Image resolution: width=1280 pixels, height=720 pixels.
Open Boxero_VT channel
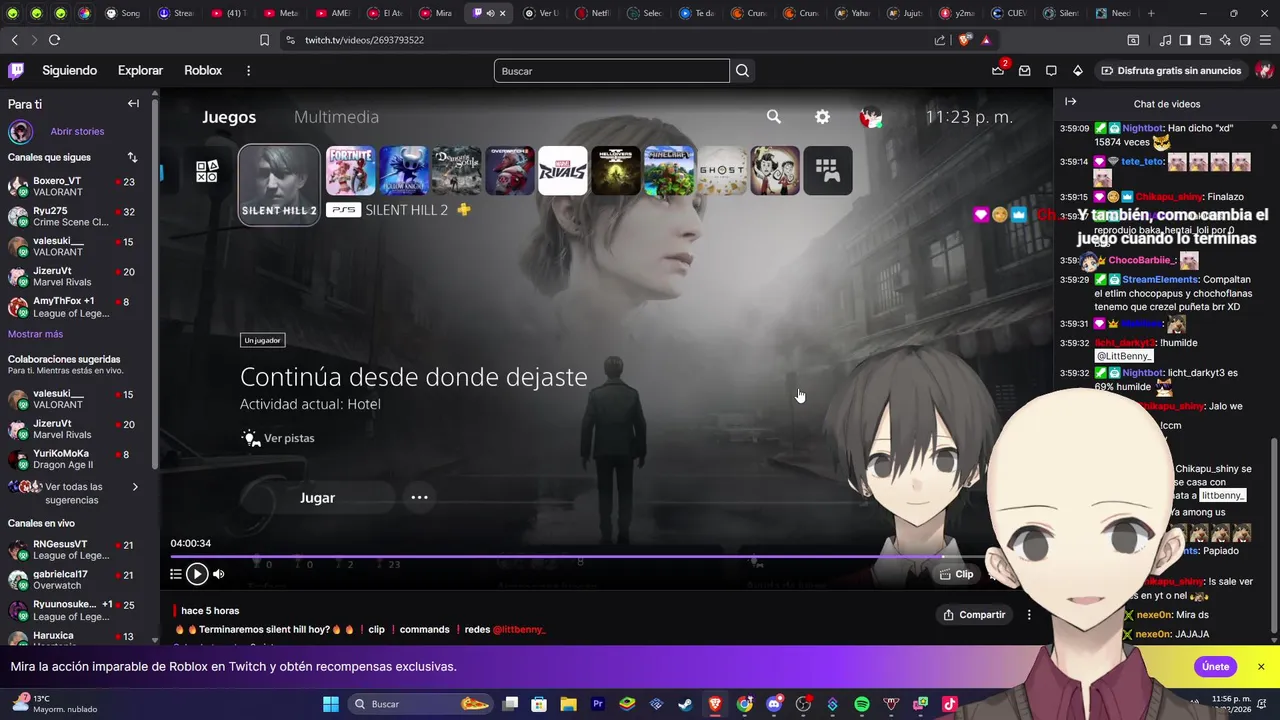coord(72,187)
